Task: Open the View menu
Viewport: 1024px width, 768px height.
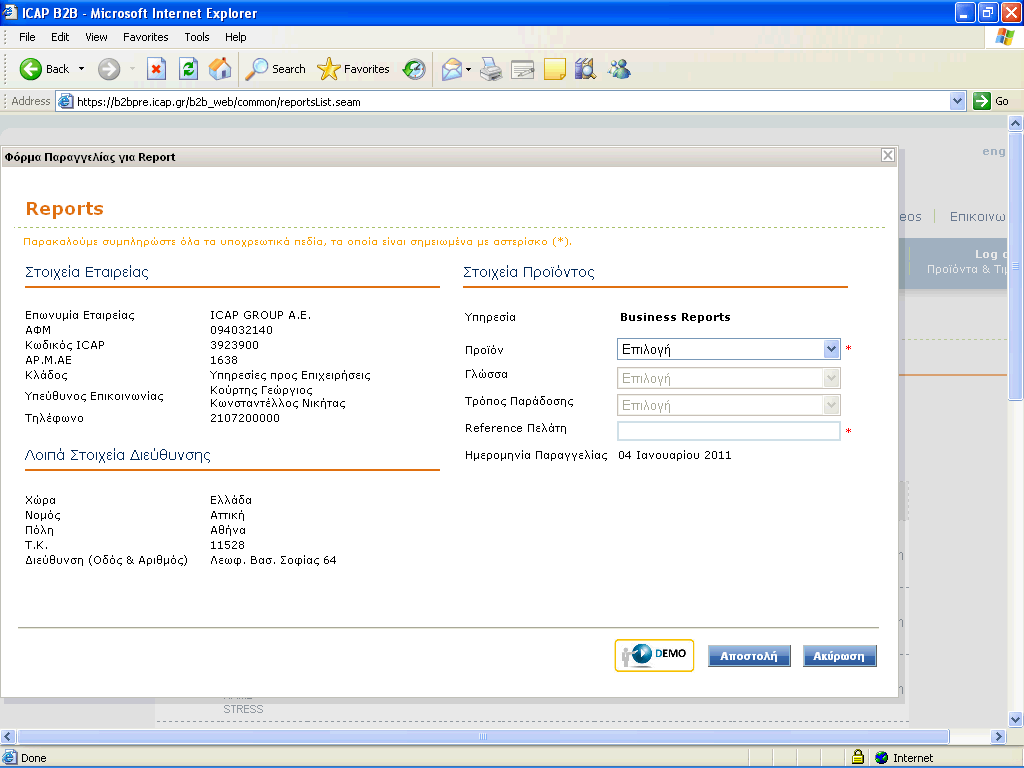Action: (x=97, y=37)
